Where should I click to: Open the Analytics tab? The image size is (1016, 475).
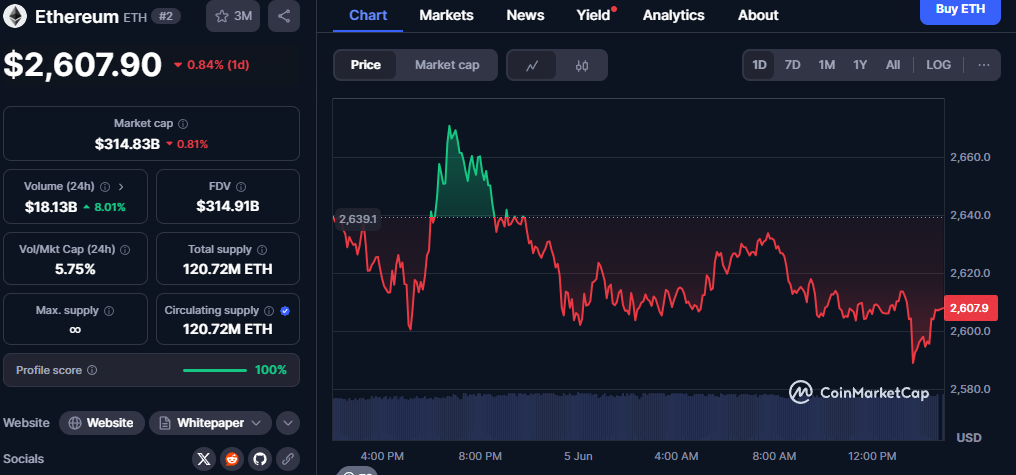tap(673, 15)
